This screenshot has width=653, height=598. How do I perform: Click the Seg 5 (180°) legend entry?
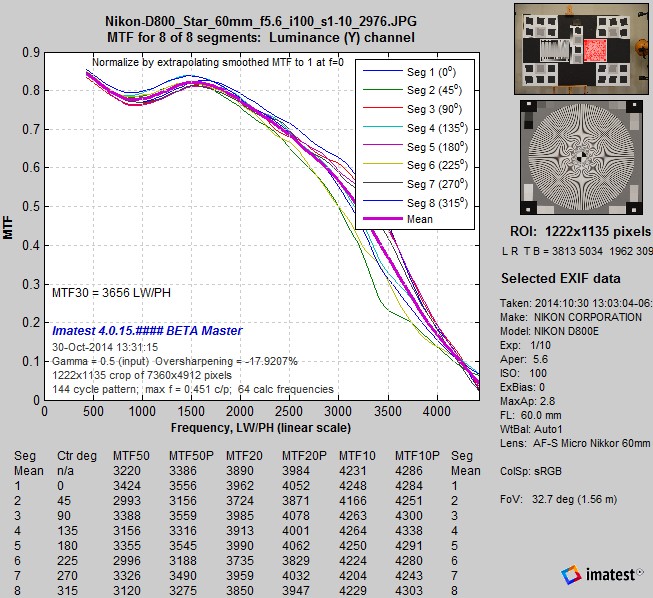pos(415,147)
